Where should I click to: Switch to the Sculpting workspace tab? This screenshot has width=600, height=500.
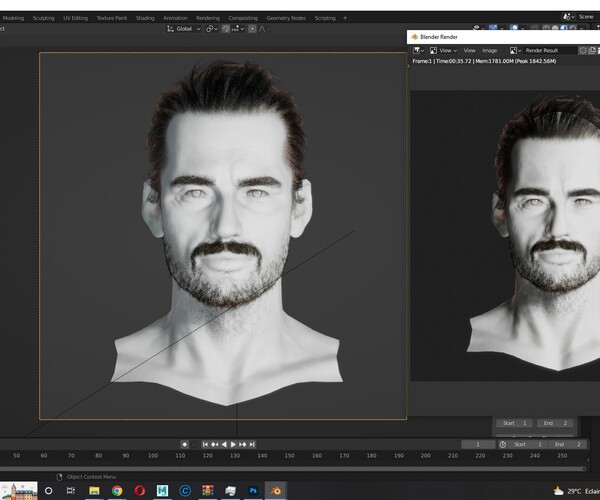click(43, 18)
